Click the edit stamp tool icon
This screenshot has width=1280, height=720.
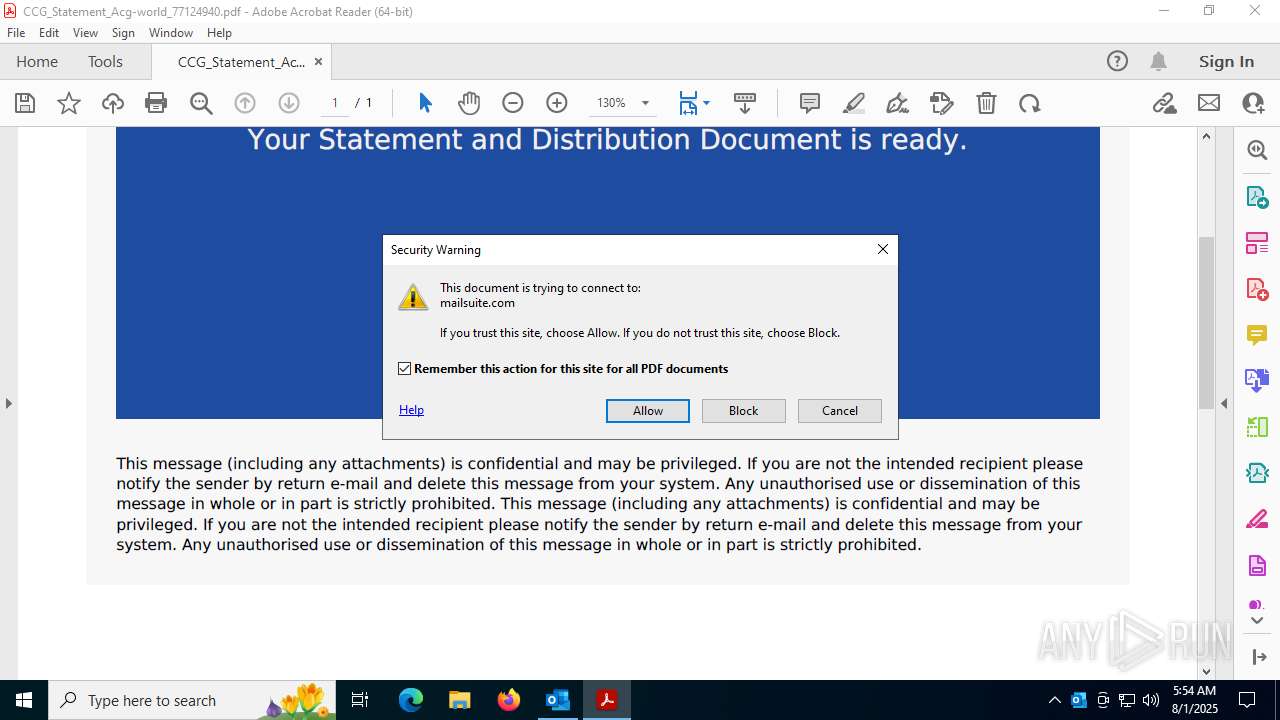(942, 103)
